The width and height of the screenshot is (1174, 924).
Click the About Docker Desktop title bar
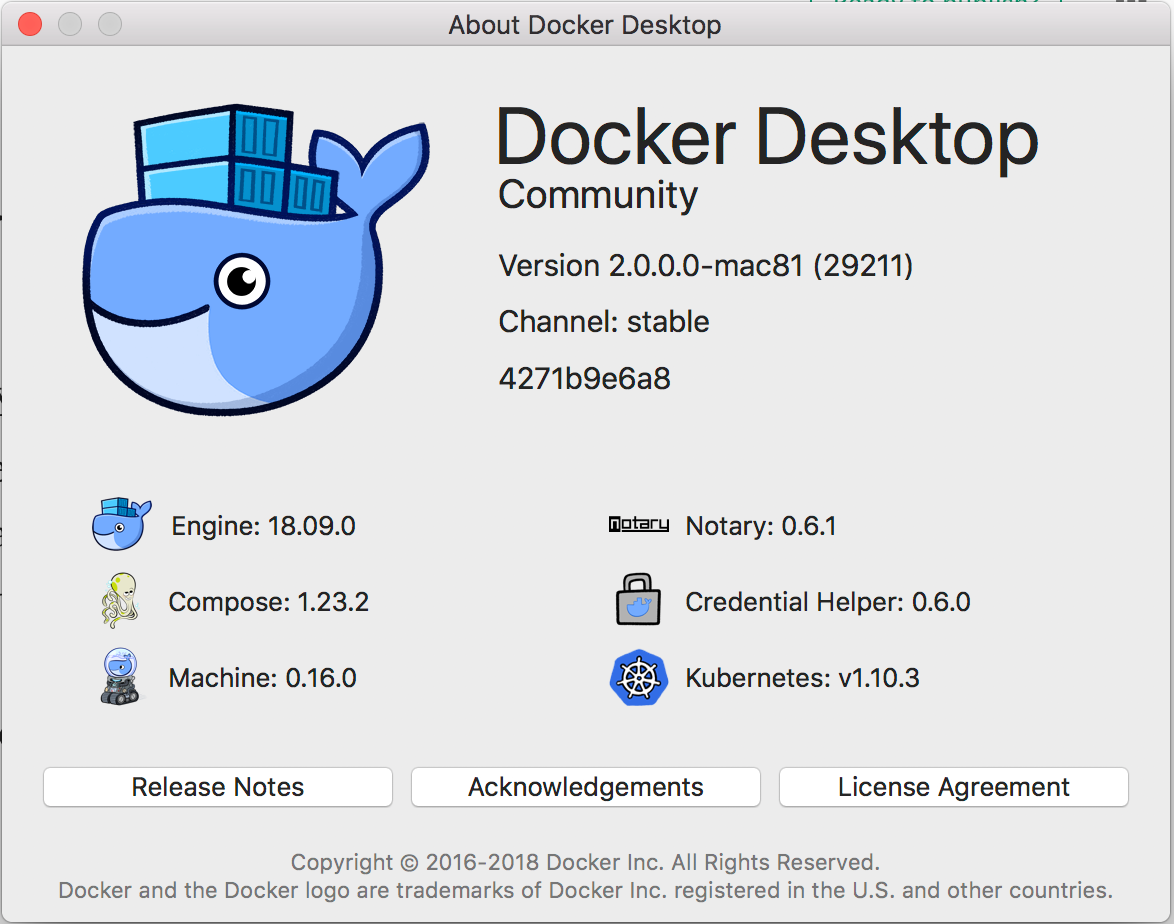[x=585, y=24]
